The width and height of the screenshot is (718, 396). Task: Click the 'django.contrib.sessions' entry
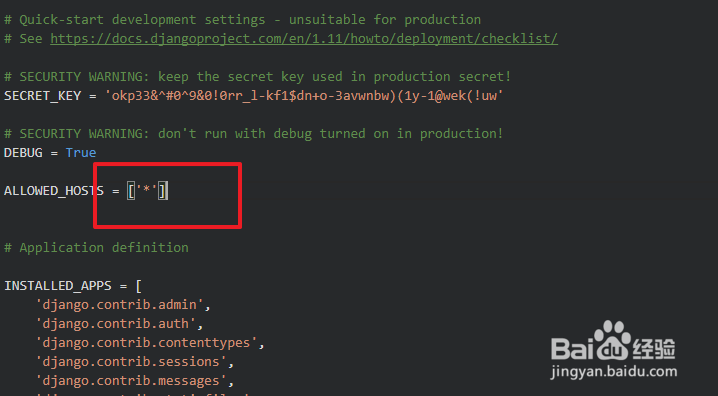pos(131,362)
